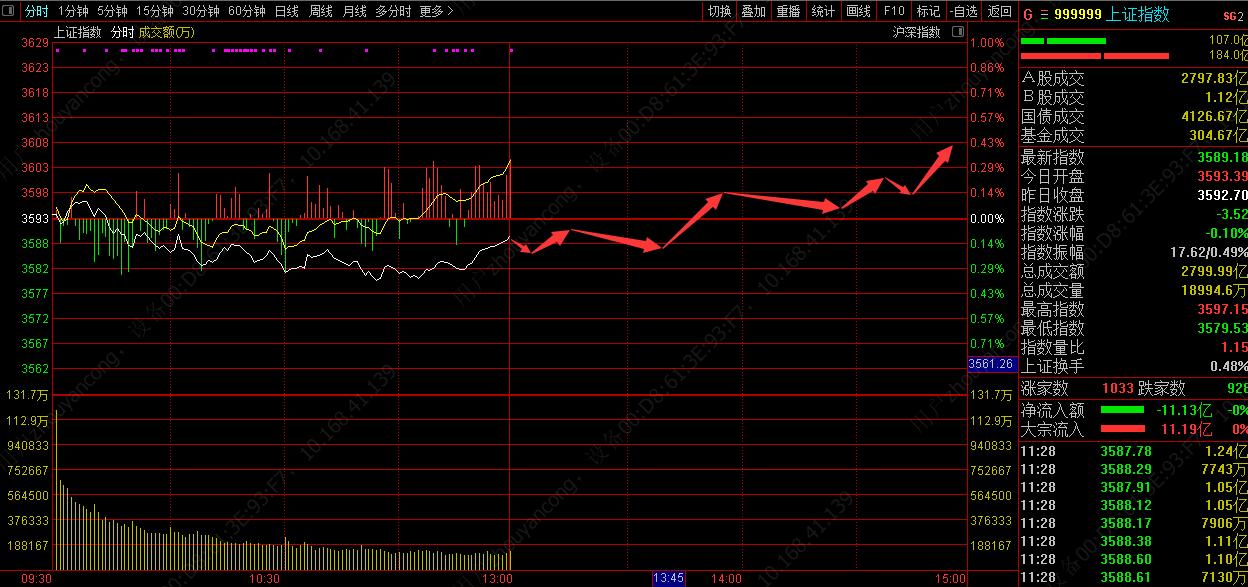Open the green three-line menu icon
The image size is (1248, 587).
coord(1044,15)
